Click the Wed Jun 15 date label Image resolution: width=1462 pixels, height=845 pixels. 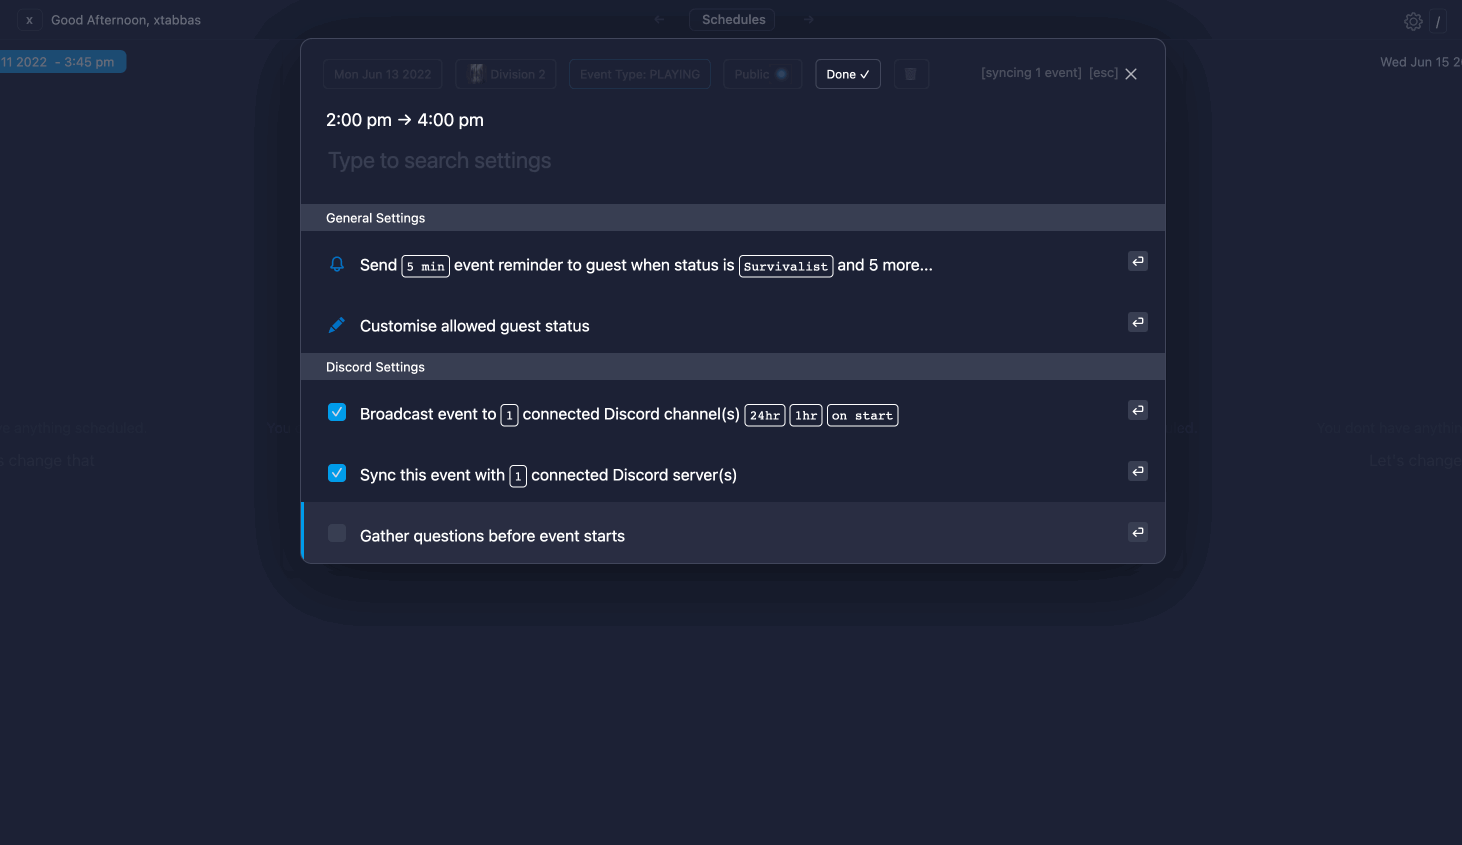1420,62
